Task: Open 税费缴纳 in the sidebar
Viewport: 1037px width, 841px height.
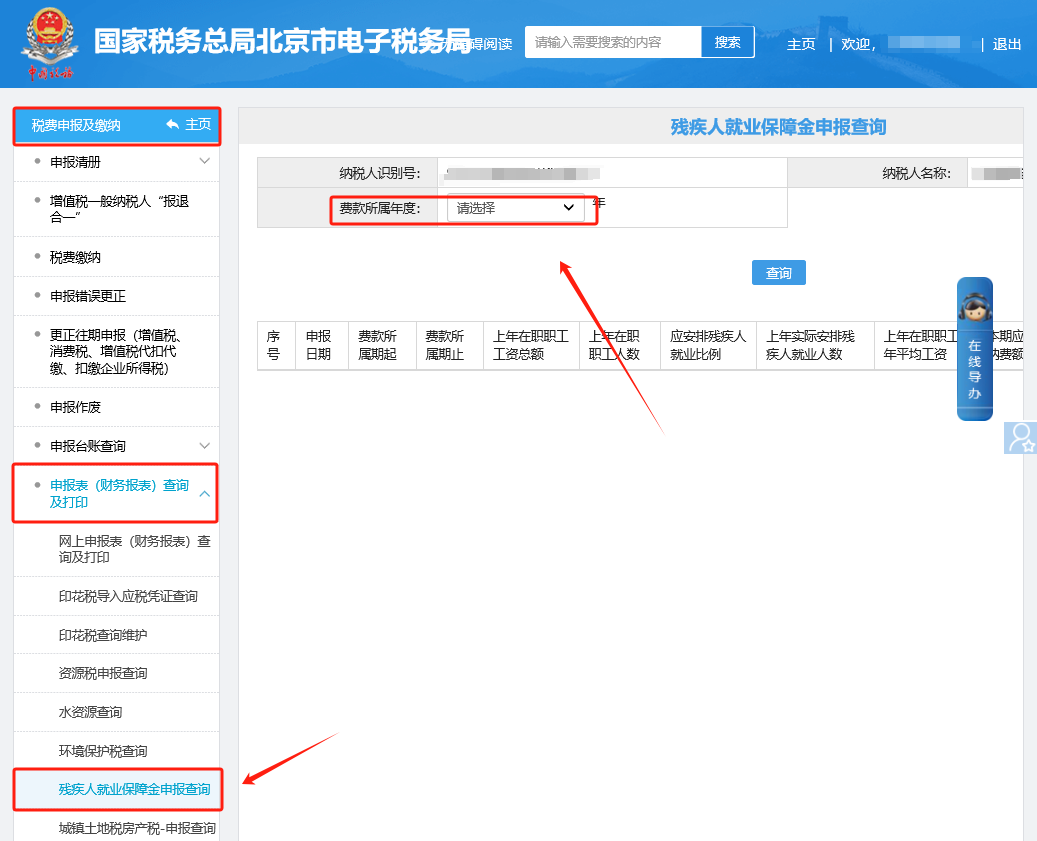Action: click(75, 257)
